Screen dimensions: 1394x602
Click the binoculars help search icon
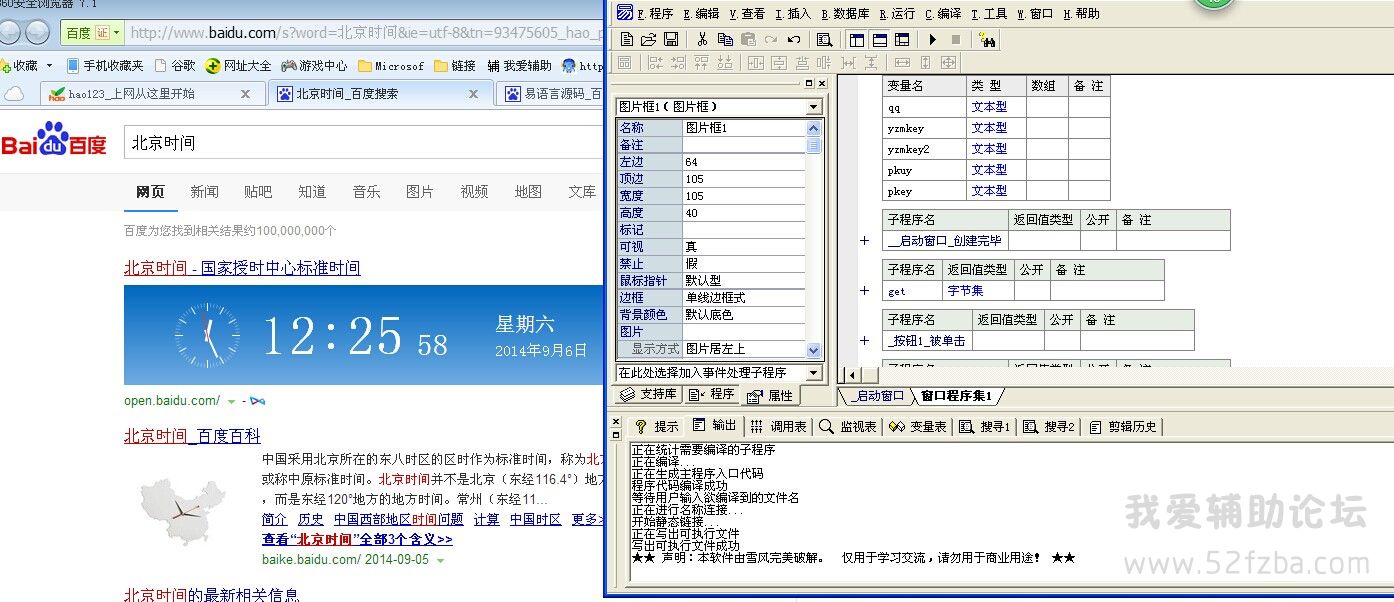coord(988,40)
